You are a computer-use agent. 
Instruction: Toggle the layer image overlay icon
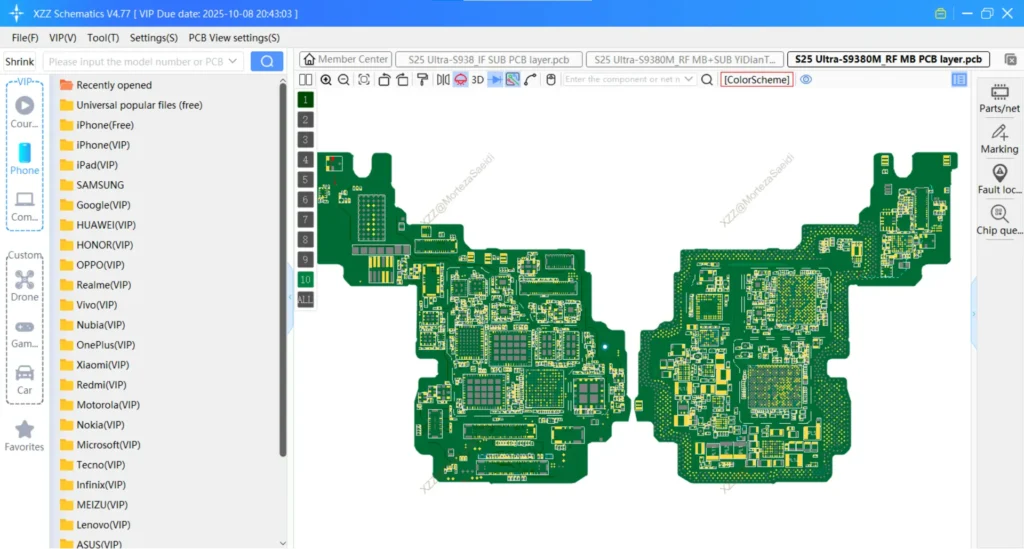click(513, 80)
